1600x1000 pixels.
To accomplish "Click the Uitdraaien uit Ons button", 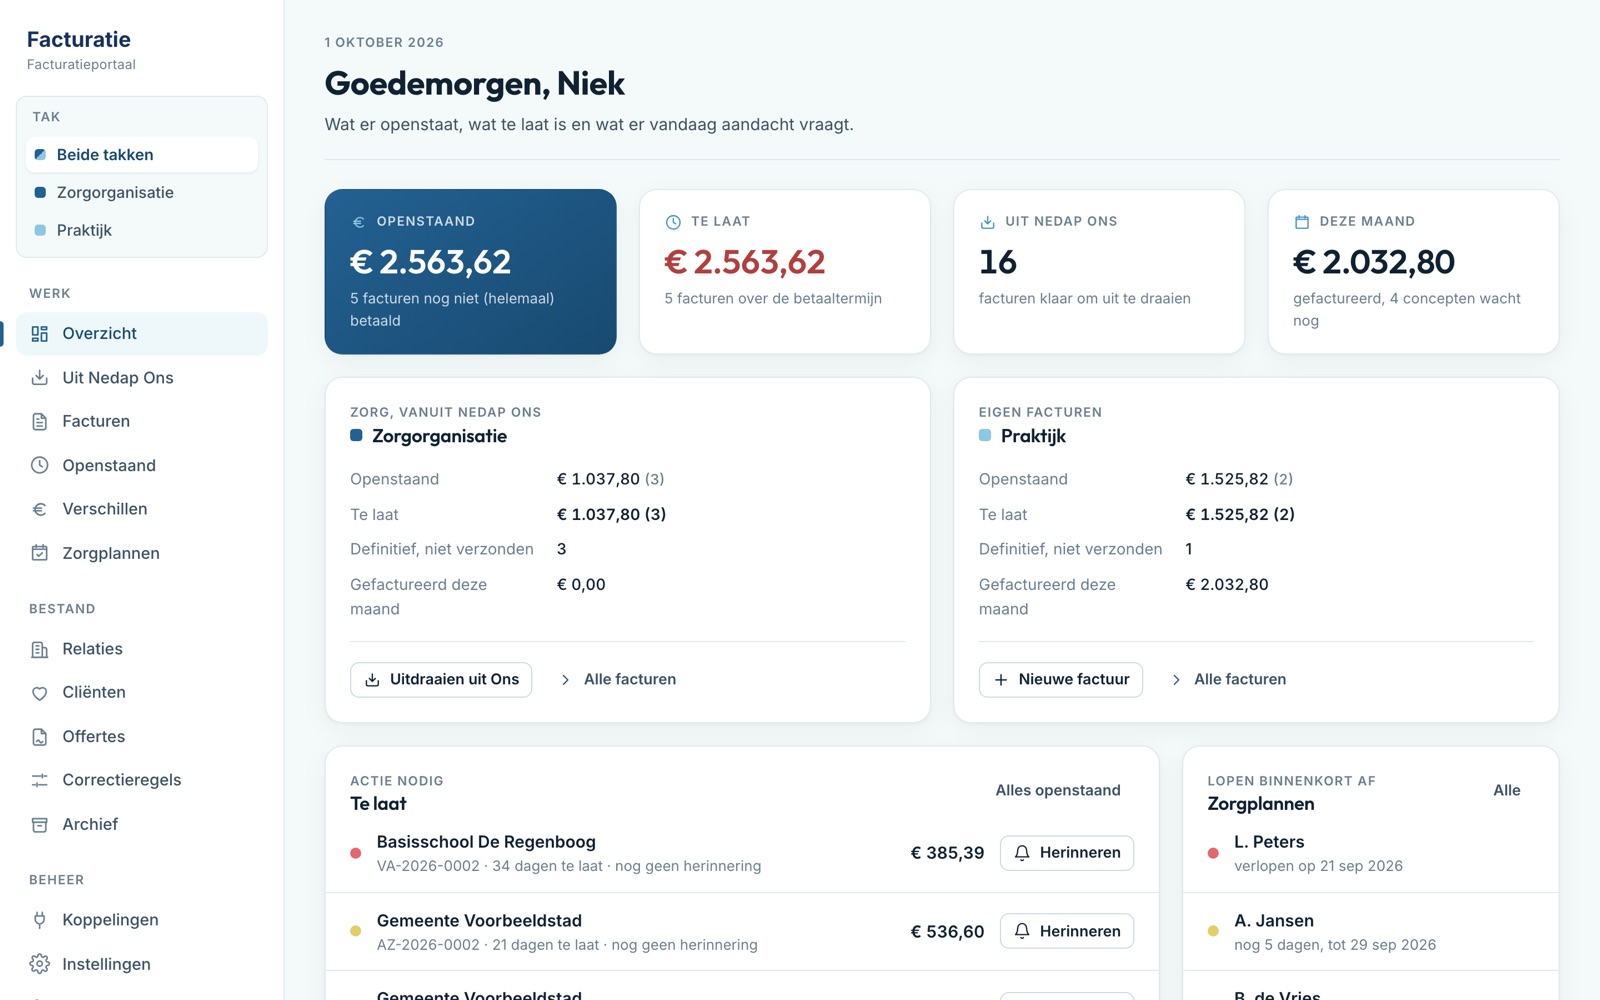I will [x=441, y=680].
